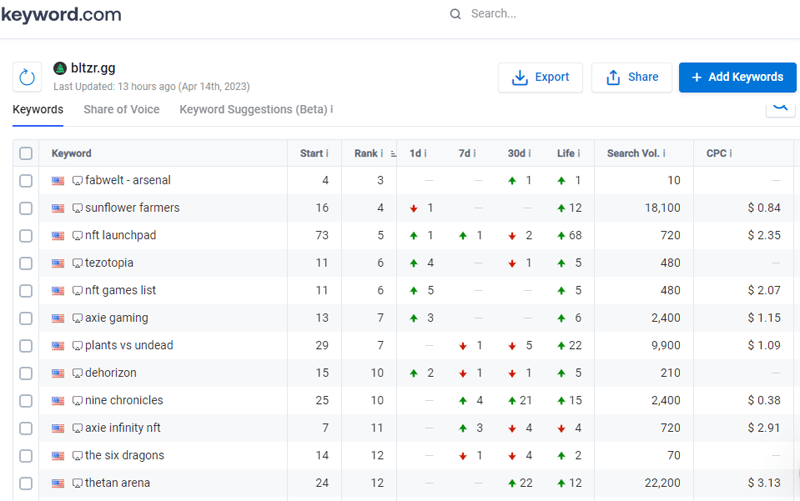800x501 pixels.
Task: Open the Keywords tab
Action: tap(38, 110)
